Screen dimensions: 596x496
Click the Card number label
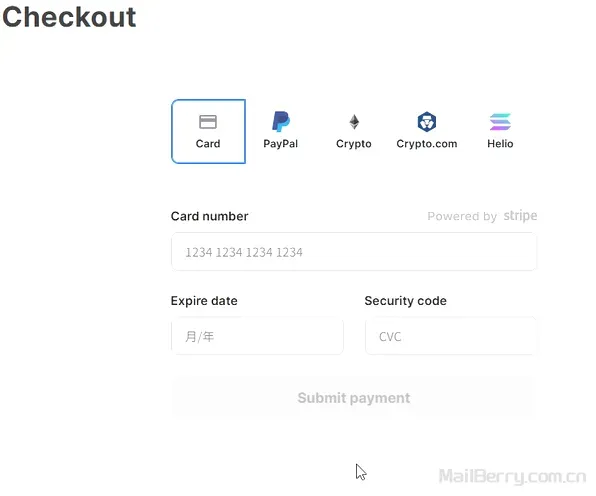(x=209, y=216)
